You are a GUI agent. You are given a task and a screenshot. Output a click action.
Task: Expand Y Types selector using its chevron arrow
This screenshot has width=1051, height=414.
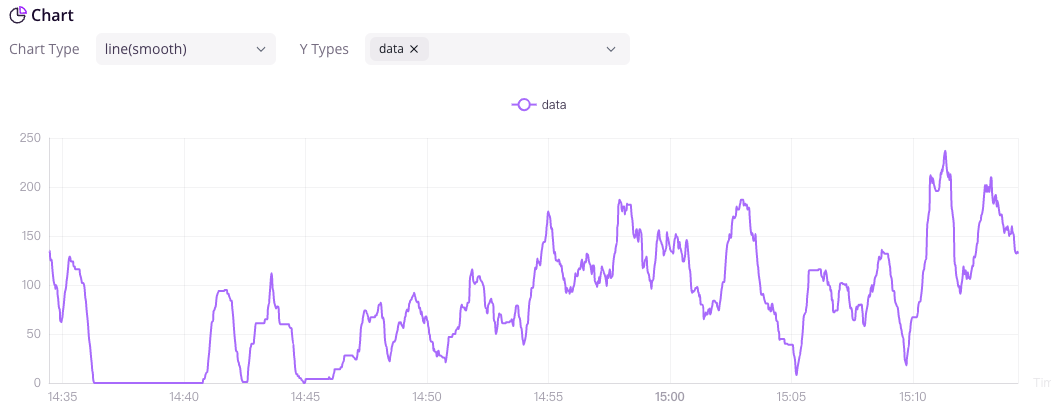(611, 49)
